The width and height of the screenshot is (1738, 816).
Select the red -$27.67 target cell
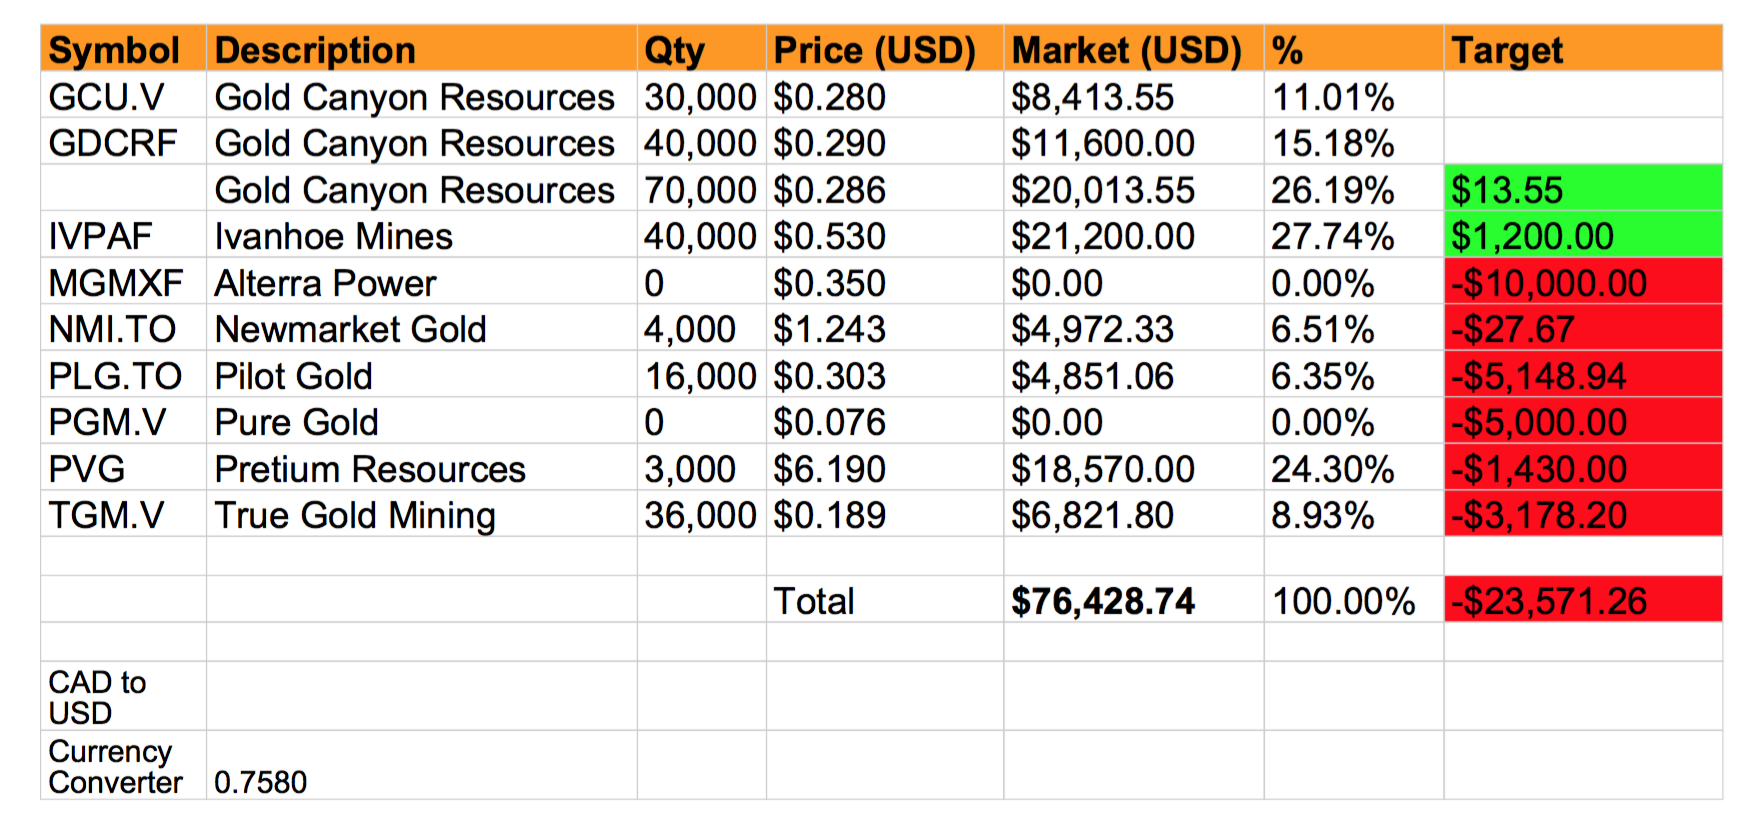pyautogui.click(x=1583, y=327)
